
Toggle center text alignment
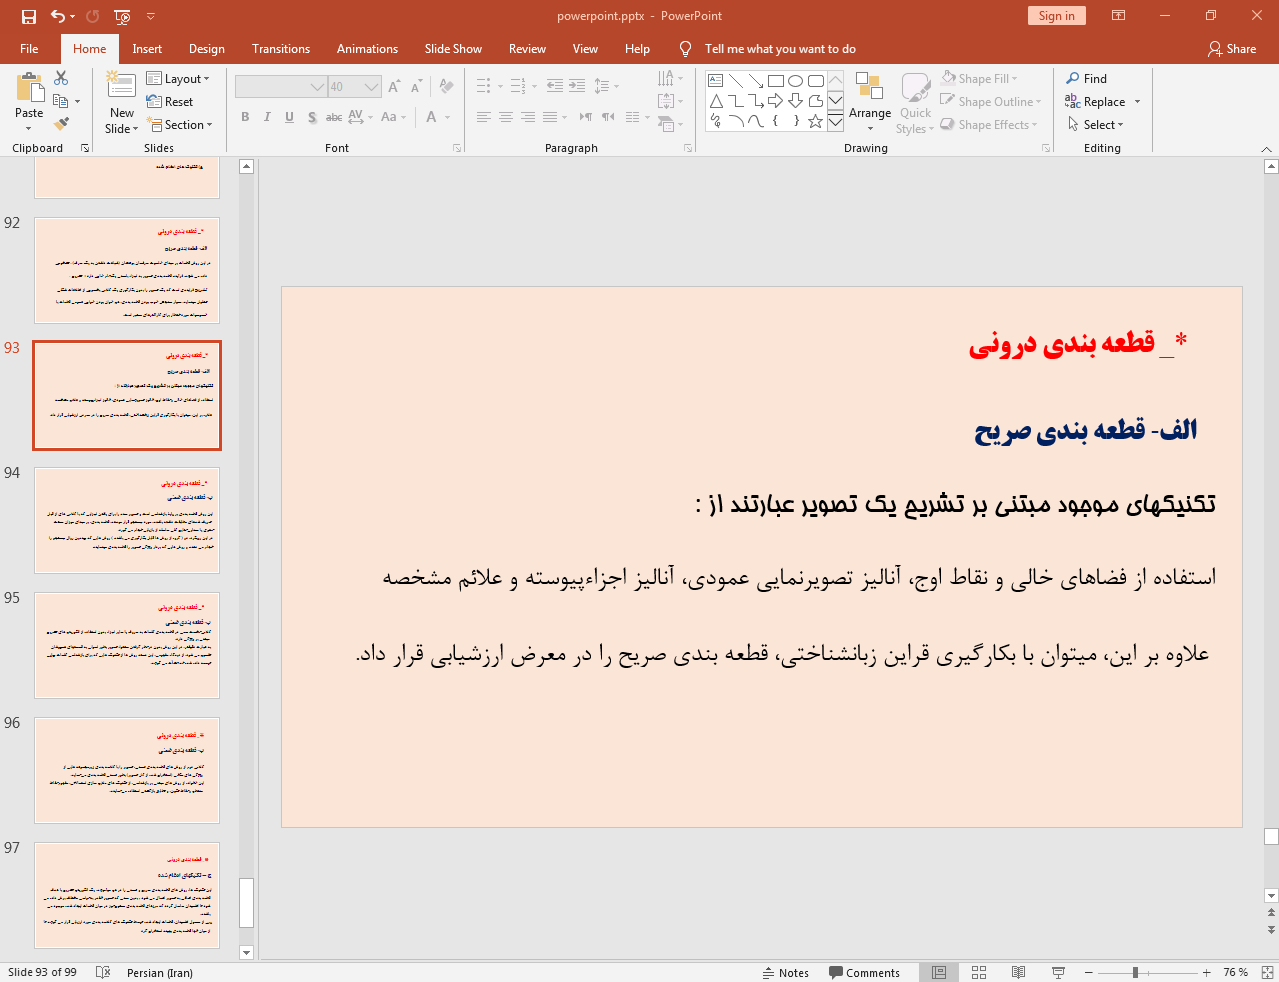[x=506, y=117]
